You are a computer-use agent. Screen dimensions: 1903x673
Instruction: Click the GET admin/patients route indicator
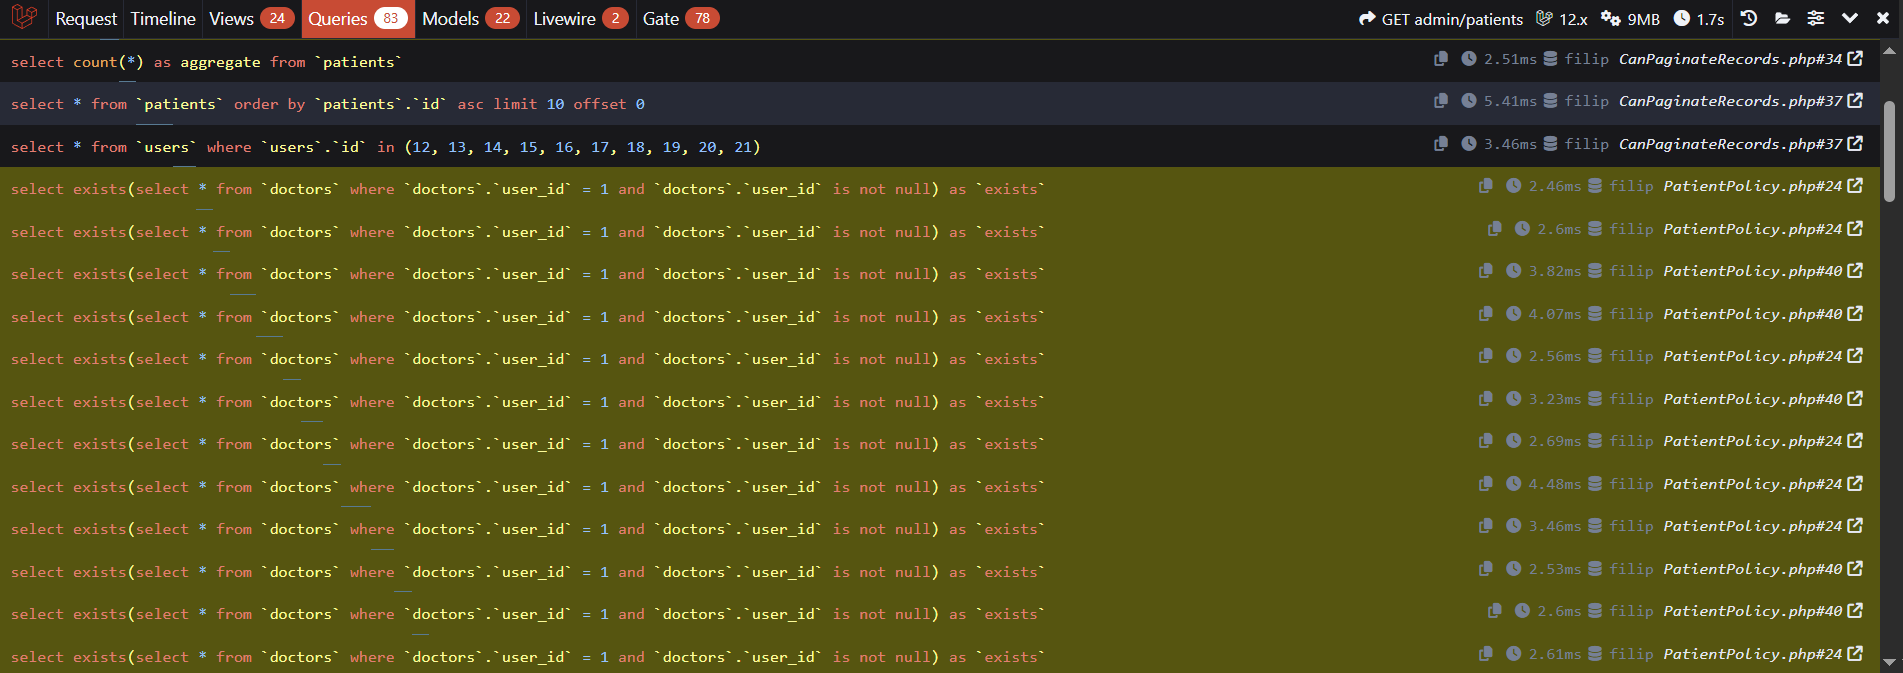[x=1441, y=19]
